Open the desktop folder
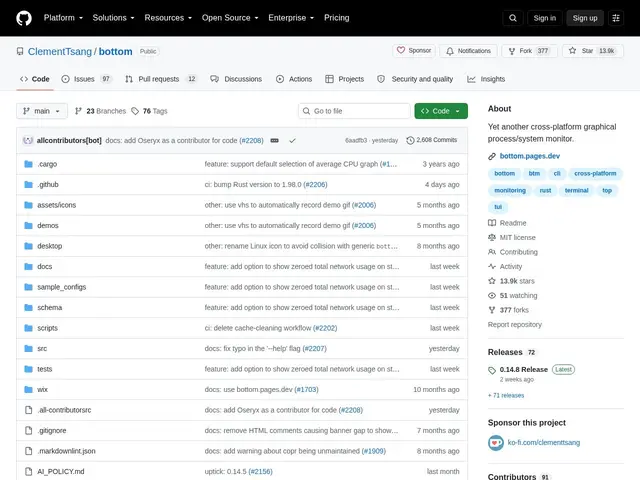640x480 pixels. (50, 246)
